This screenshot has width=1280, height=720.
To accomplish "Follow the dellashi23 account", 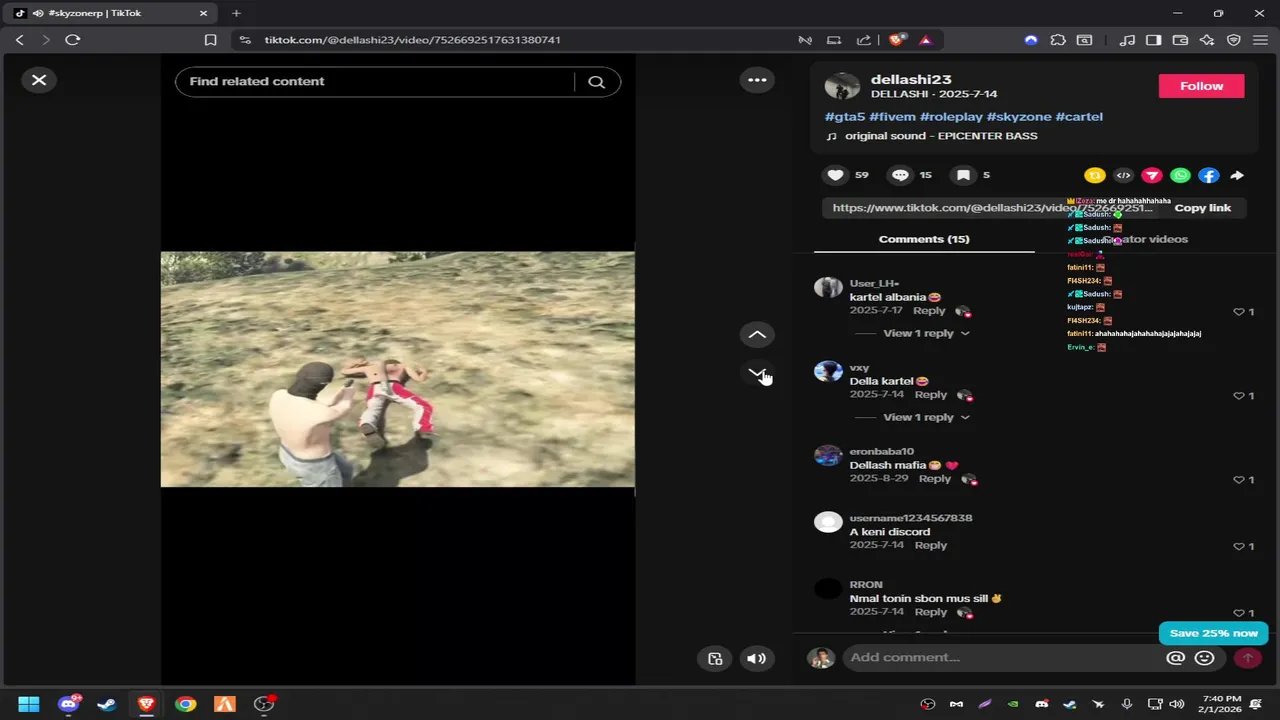I will [1201, 86].
